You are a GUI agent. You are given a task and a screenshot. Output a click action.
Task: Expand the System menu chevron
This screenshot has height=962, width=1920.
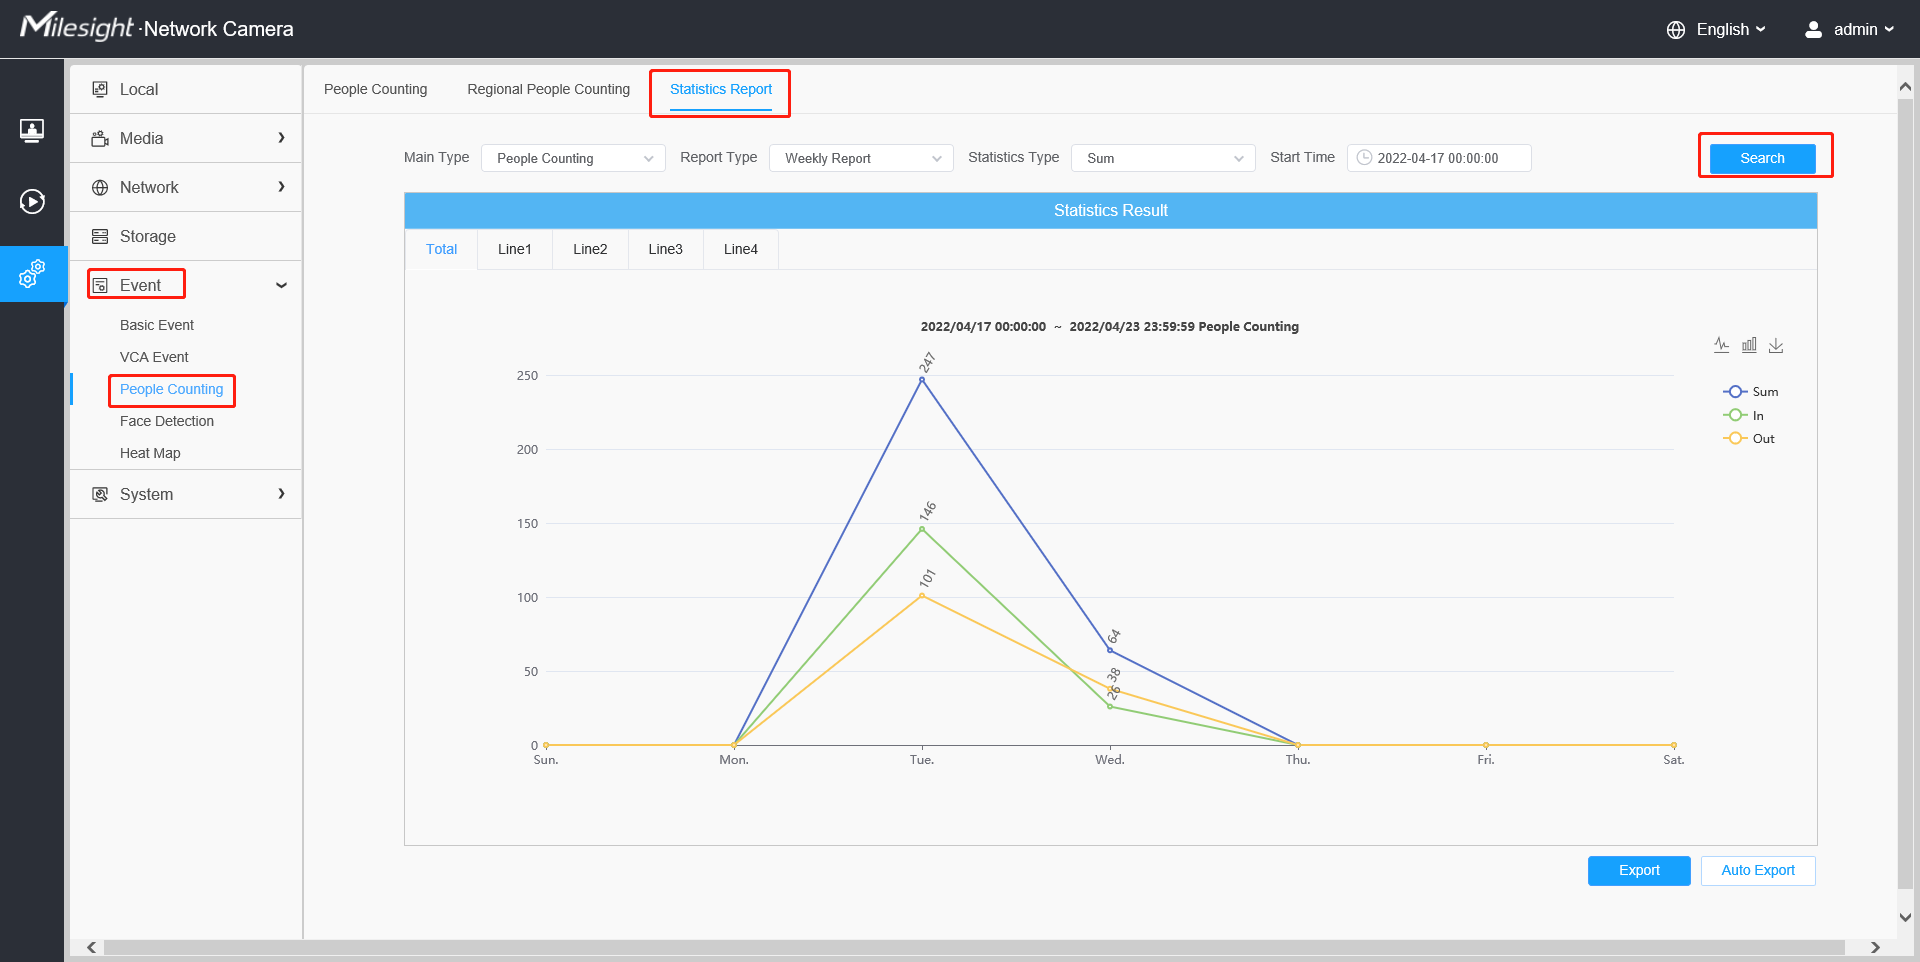[x=282, y=494]
